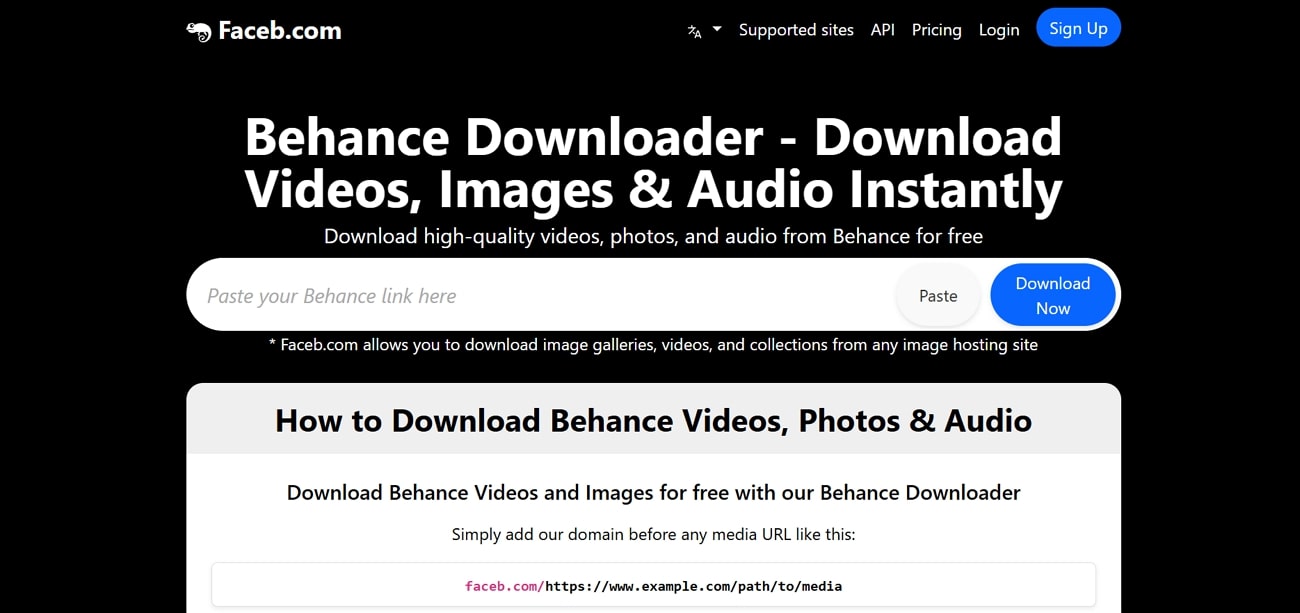
Task: Click the Paste button
Action: (937, 295)
